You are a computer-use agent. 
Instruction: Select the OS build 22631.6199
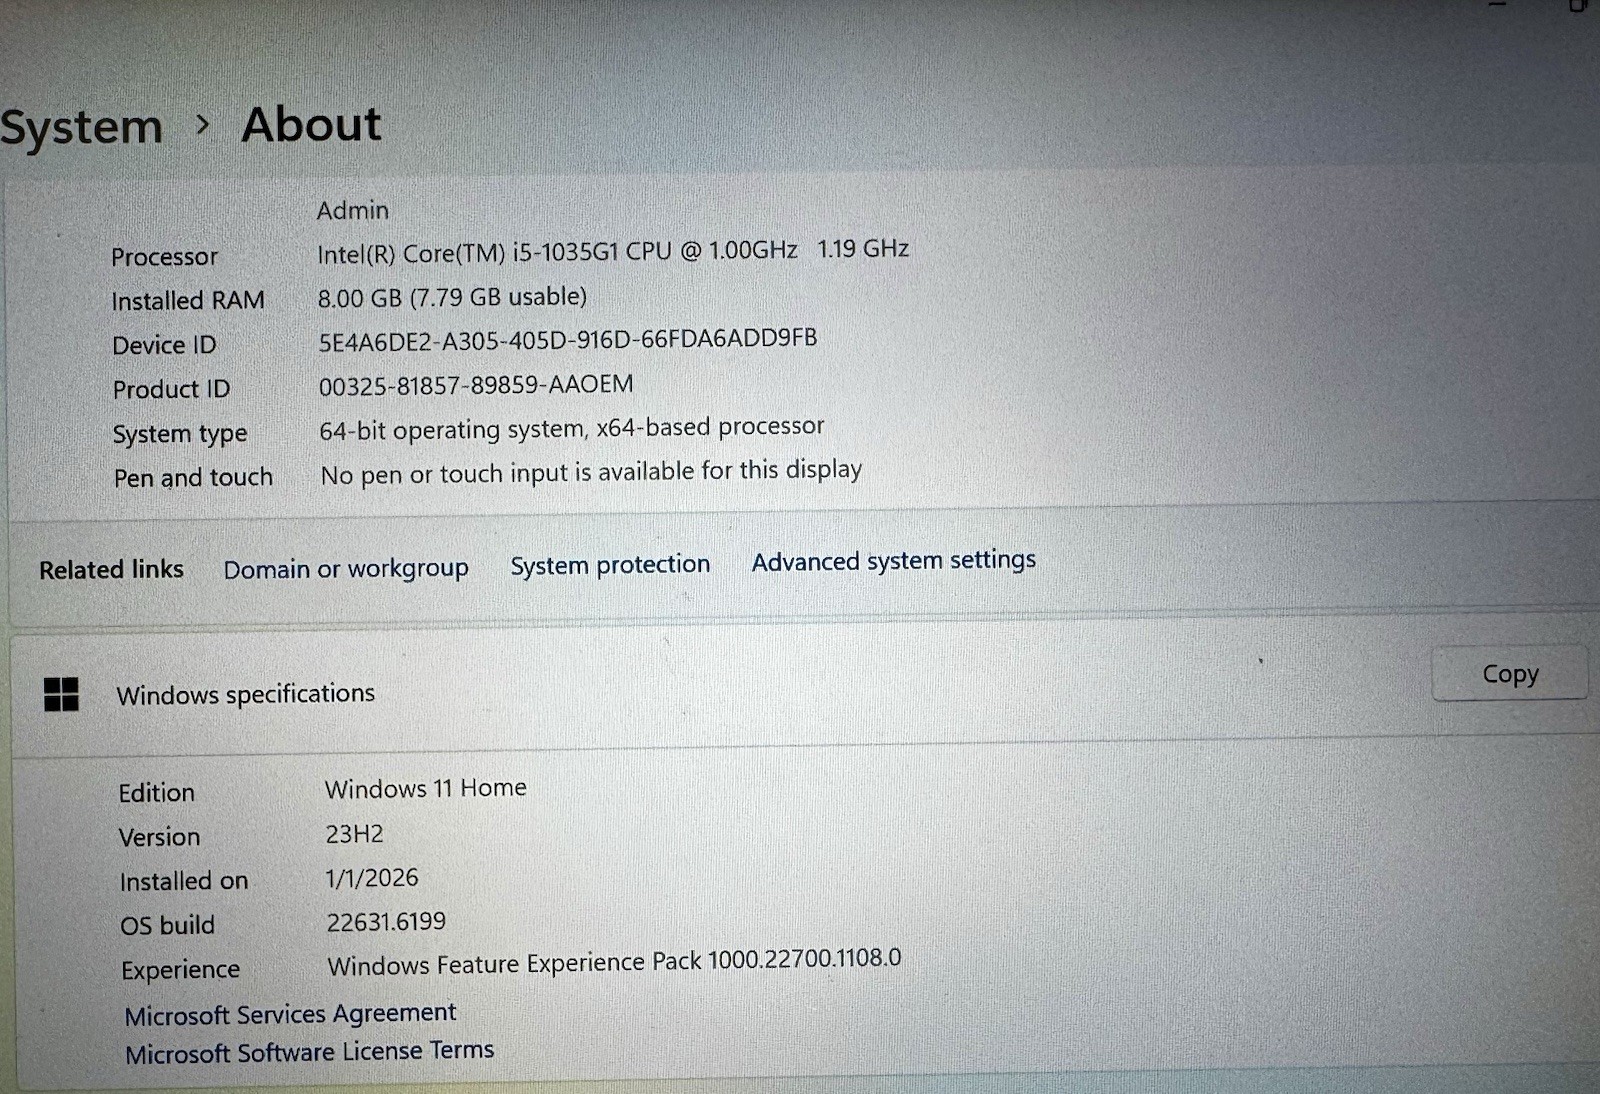pos(386,921)
